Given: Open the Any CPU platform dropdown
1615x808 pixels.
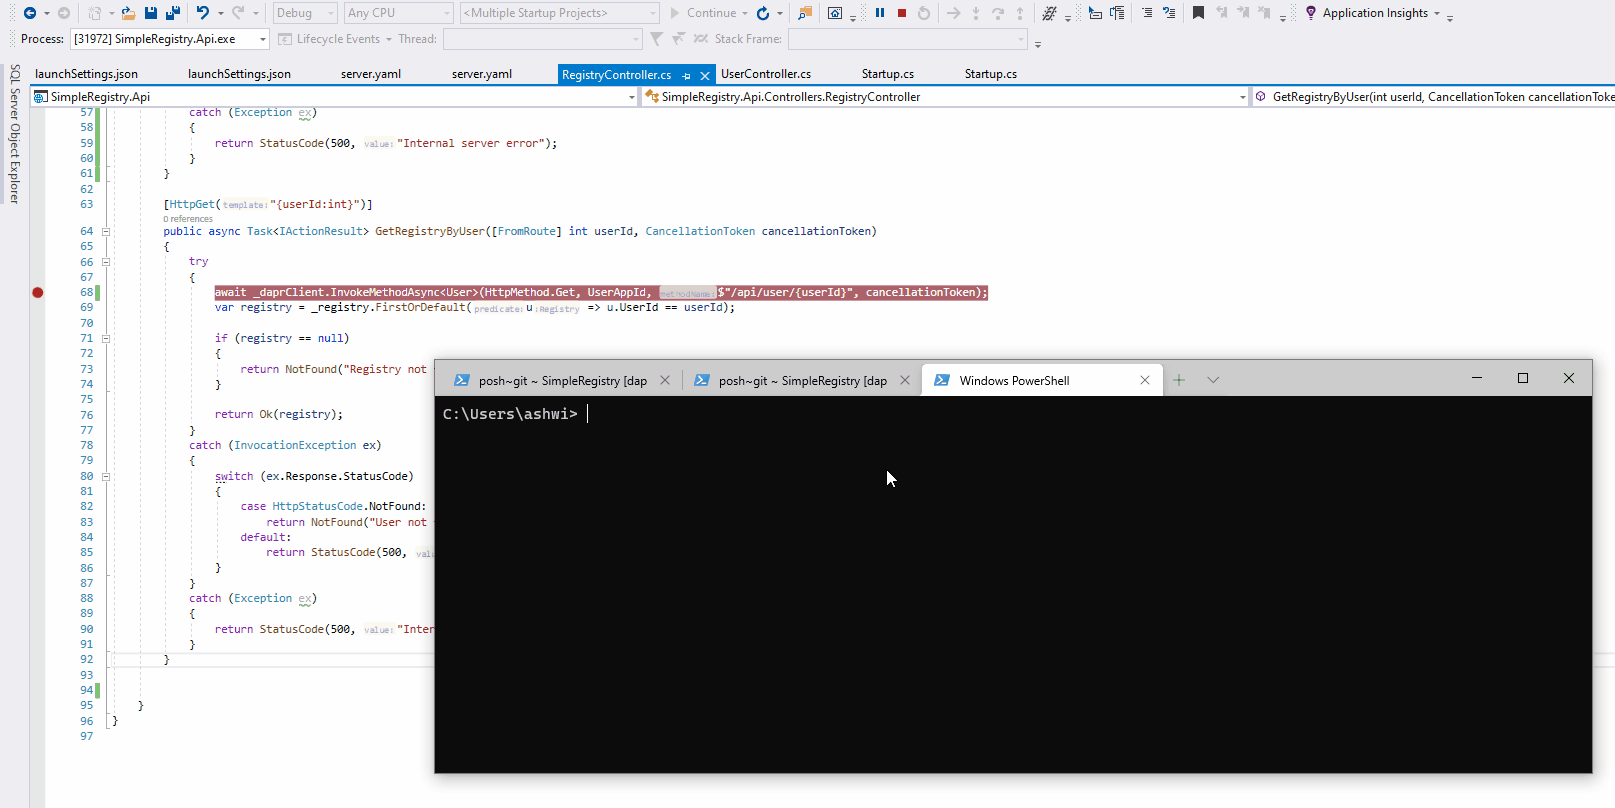Looking at the screenshot, I should pyautogui.click(x=398, y=13).
